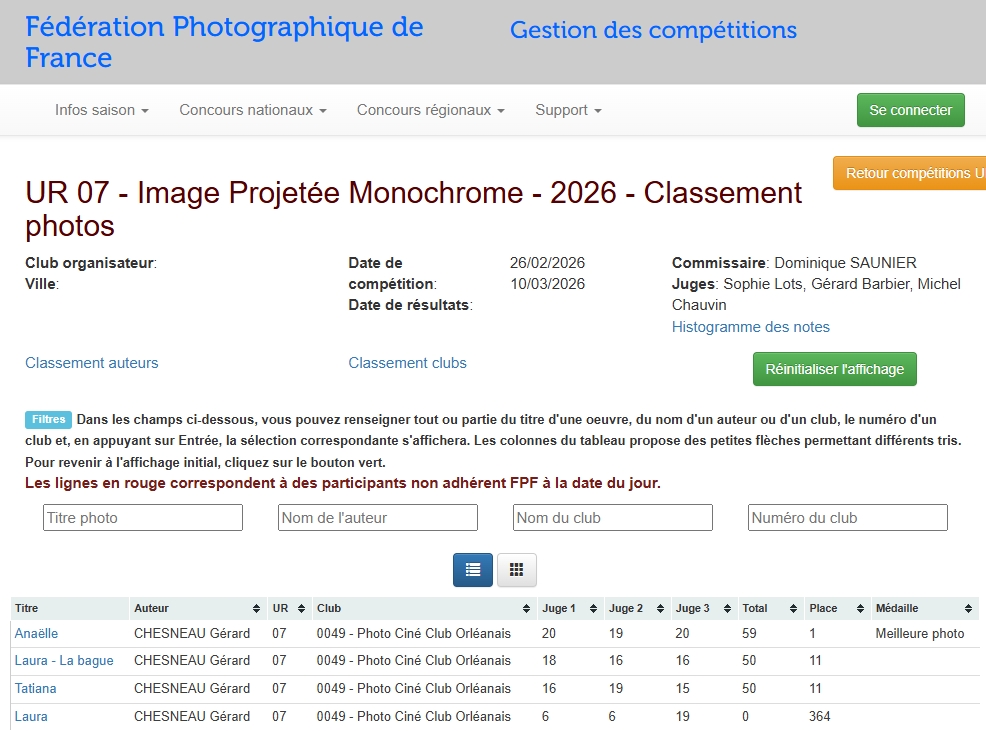Sort by Place column arrows
Image resolution: width=986 pixels, height=731 pixels.
861,608
